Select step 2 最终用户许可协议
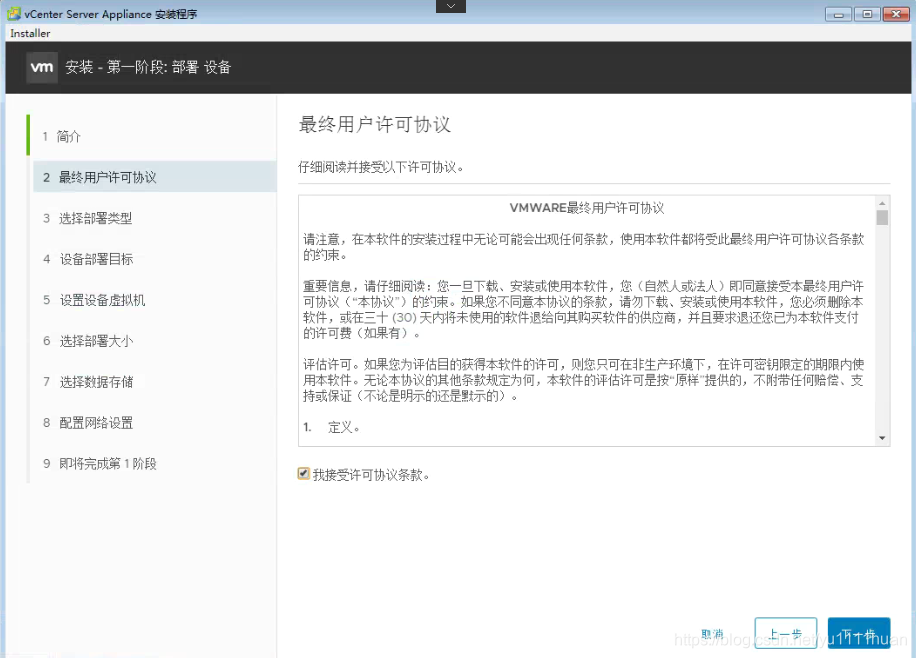 pos(155,177)
